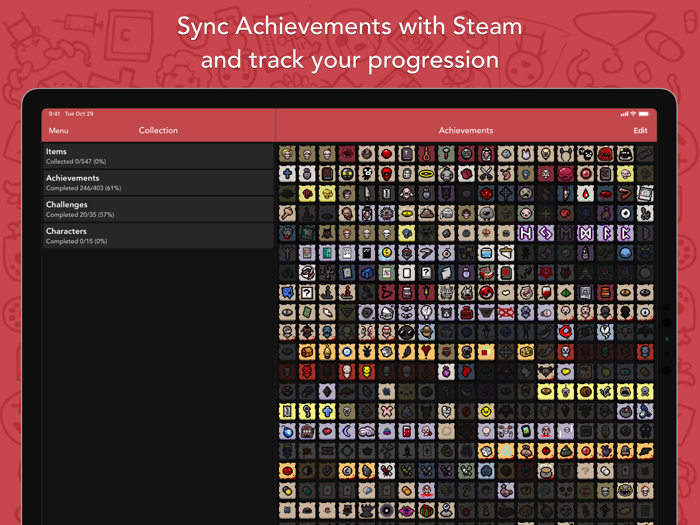Viewport: 700px width, 525px height.
Task: Tap the Wi-Fi indicator in the status bar
Action: 633,114
